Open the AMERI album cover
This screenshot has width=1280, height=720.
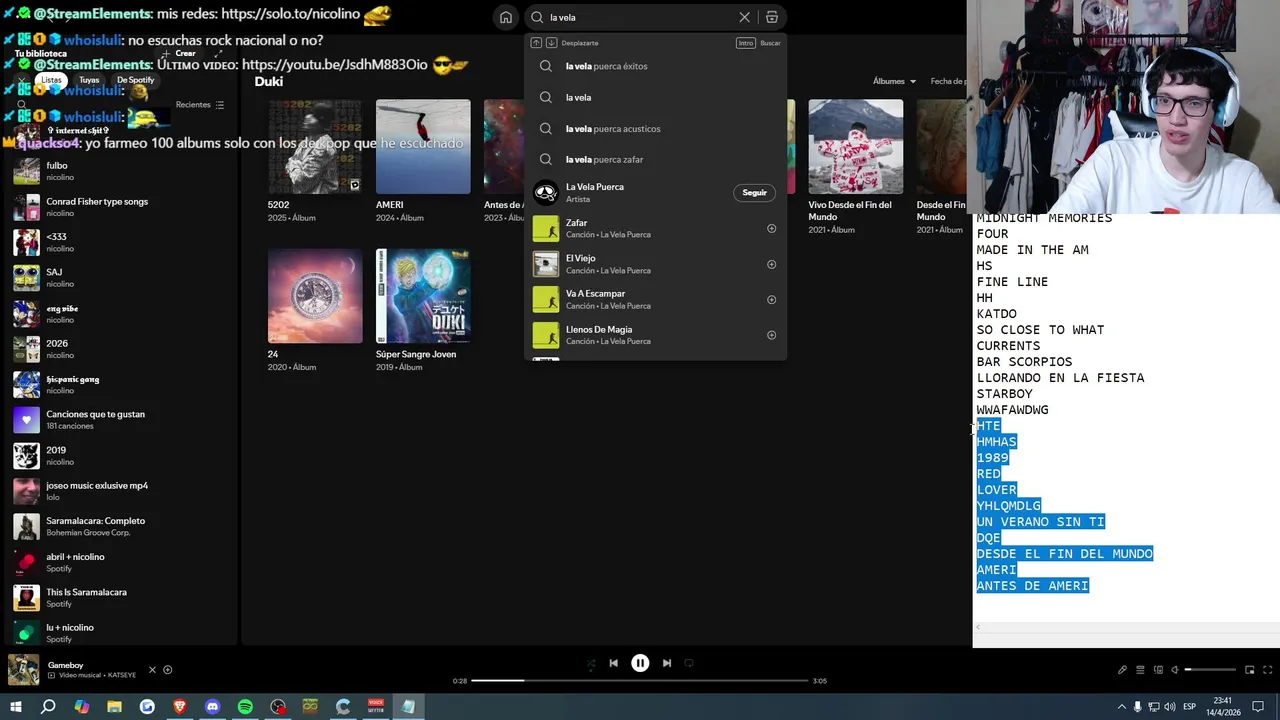[x=423, y=146]
